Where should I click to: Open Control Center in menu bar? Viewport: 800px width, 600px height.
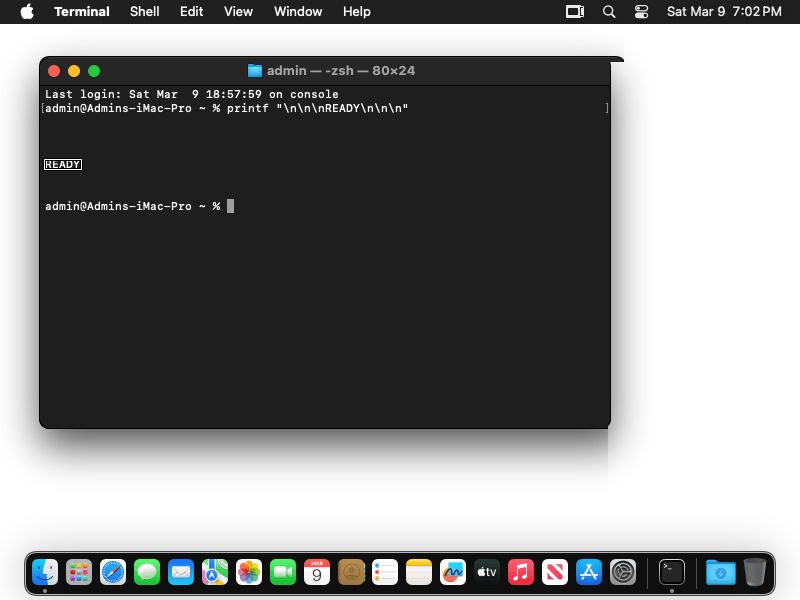point(641,12)
